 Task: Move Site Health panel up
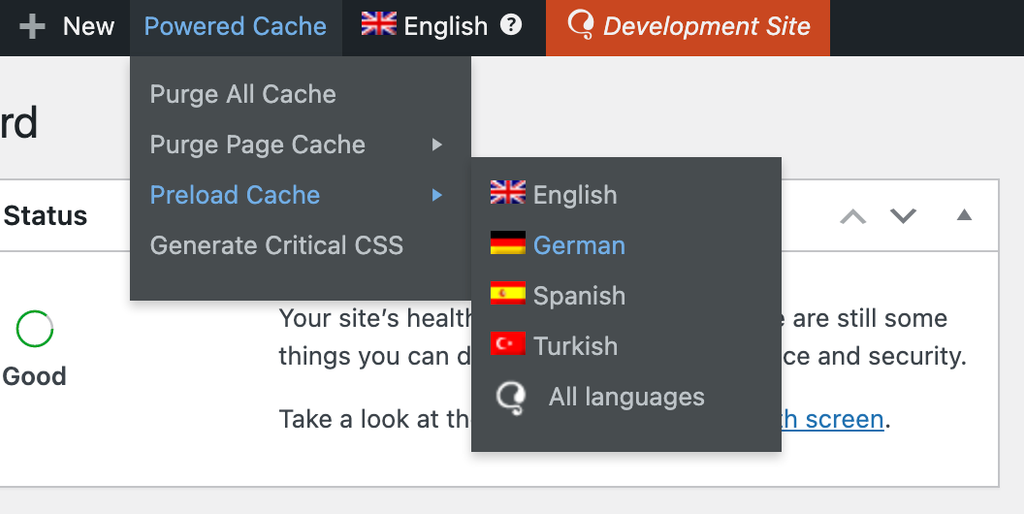853,216
